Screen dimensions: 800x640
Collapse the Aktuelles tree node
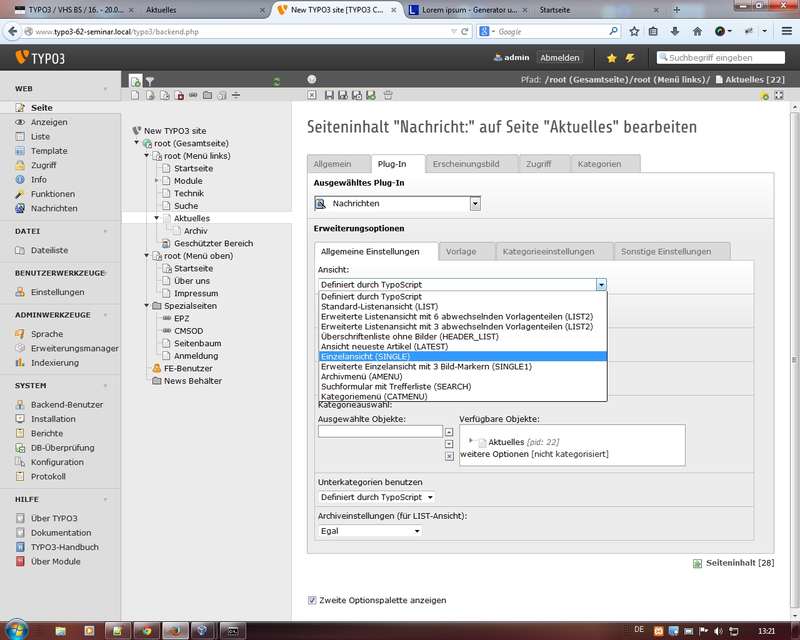pos(157,218)
